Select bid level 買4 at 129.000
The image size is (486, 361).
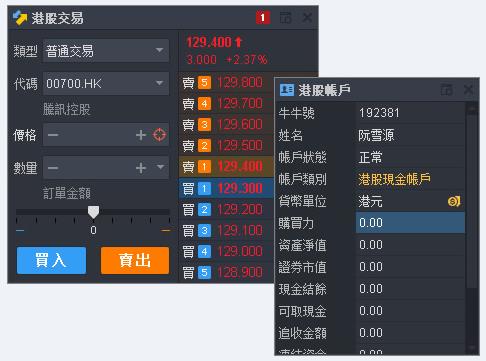coord(227,252)
